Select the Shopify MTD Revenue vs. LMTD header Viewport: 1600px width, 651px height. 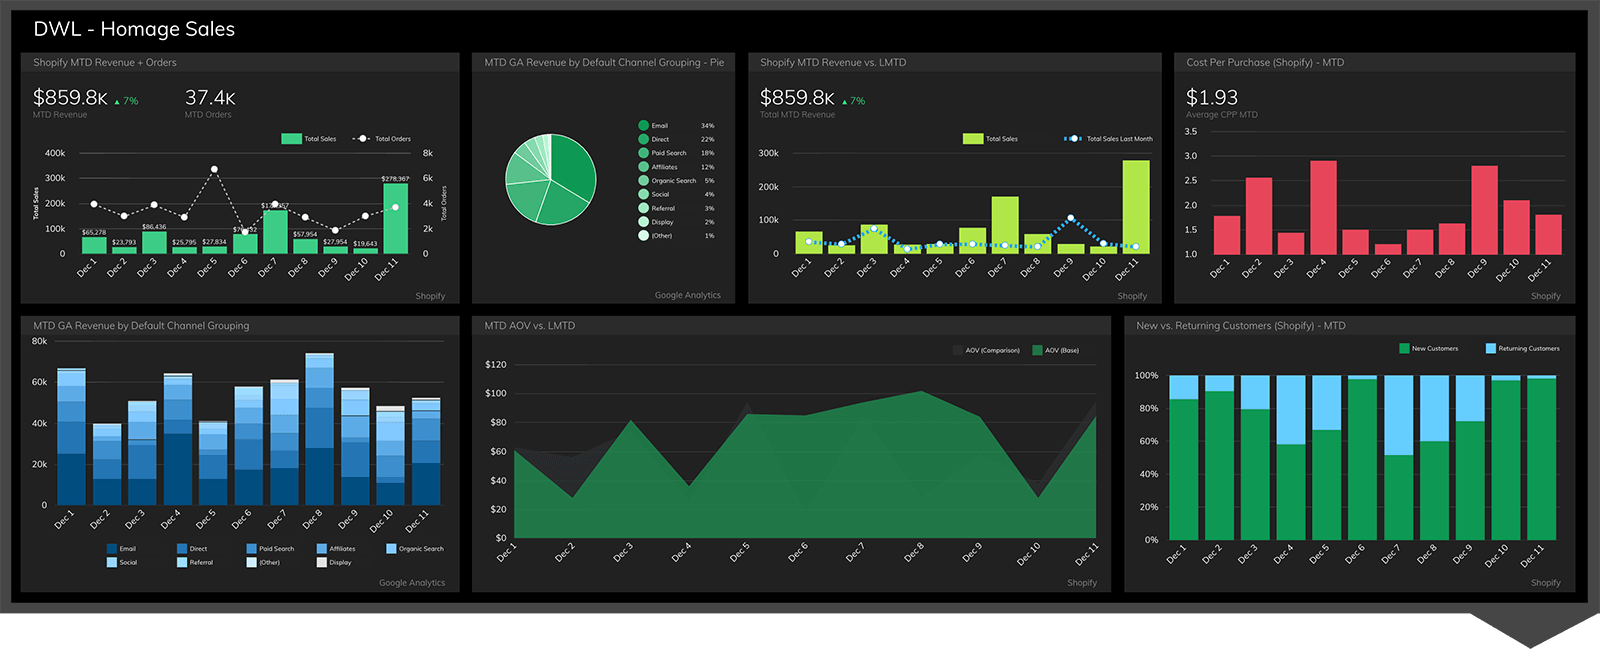(833, 62)
